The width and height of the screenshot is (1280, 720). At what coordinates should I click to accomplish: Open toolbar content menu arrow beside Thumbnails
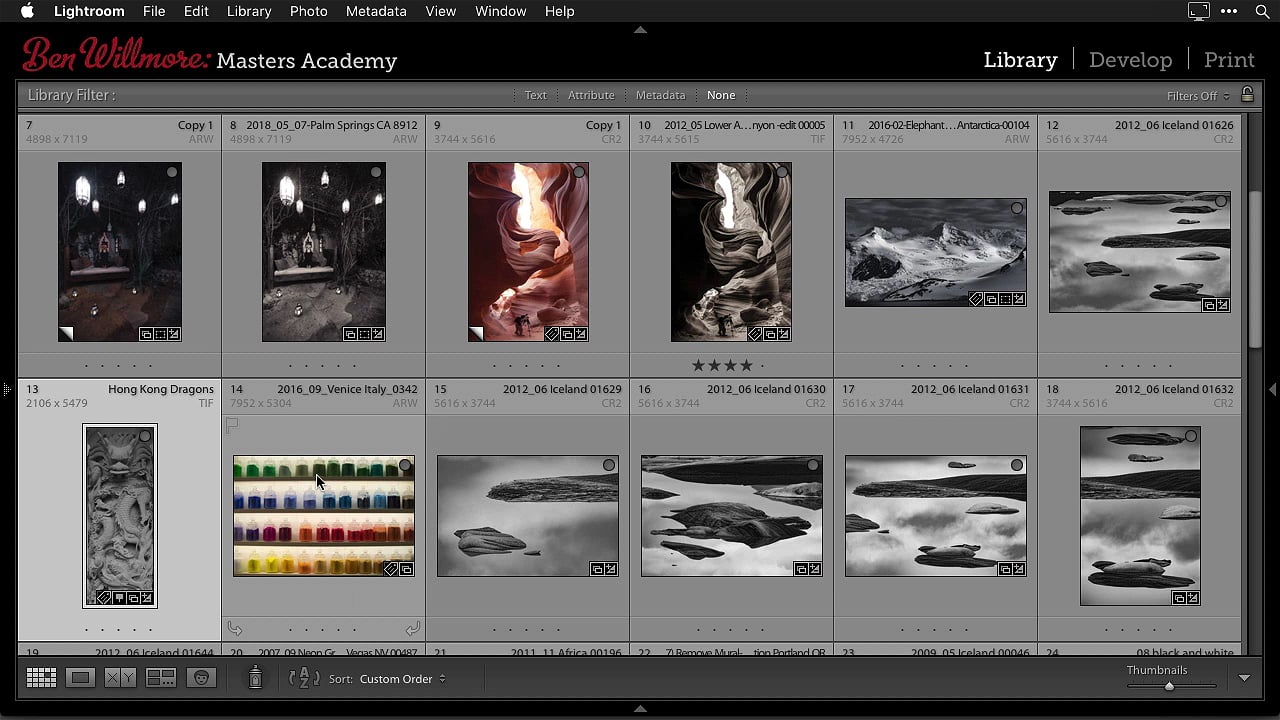[x=1244, y=678]
